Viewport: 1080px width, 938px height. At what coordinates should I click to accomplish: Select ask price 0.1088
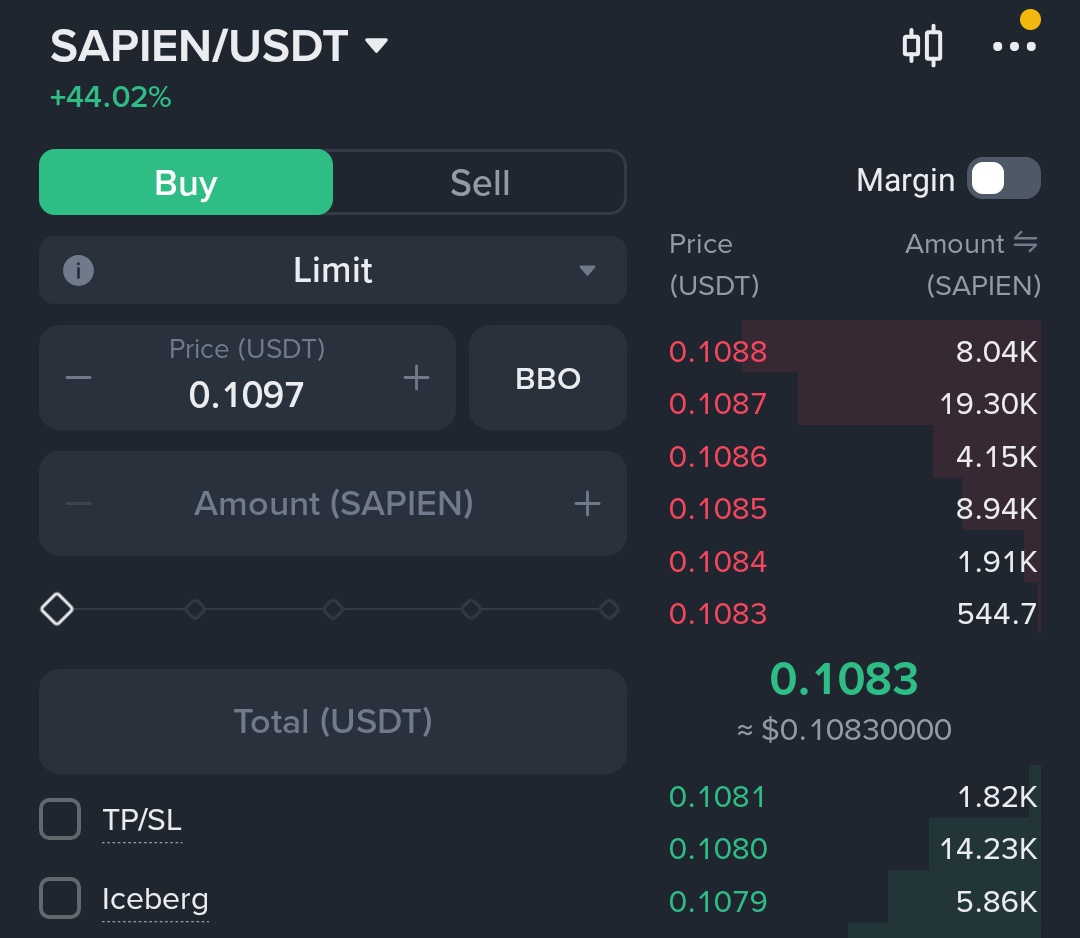[x=718, y=352]
